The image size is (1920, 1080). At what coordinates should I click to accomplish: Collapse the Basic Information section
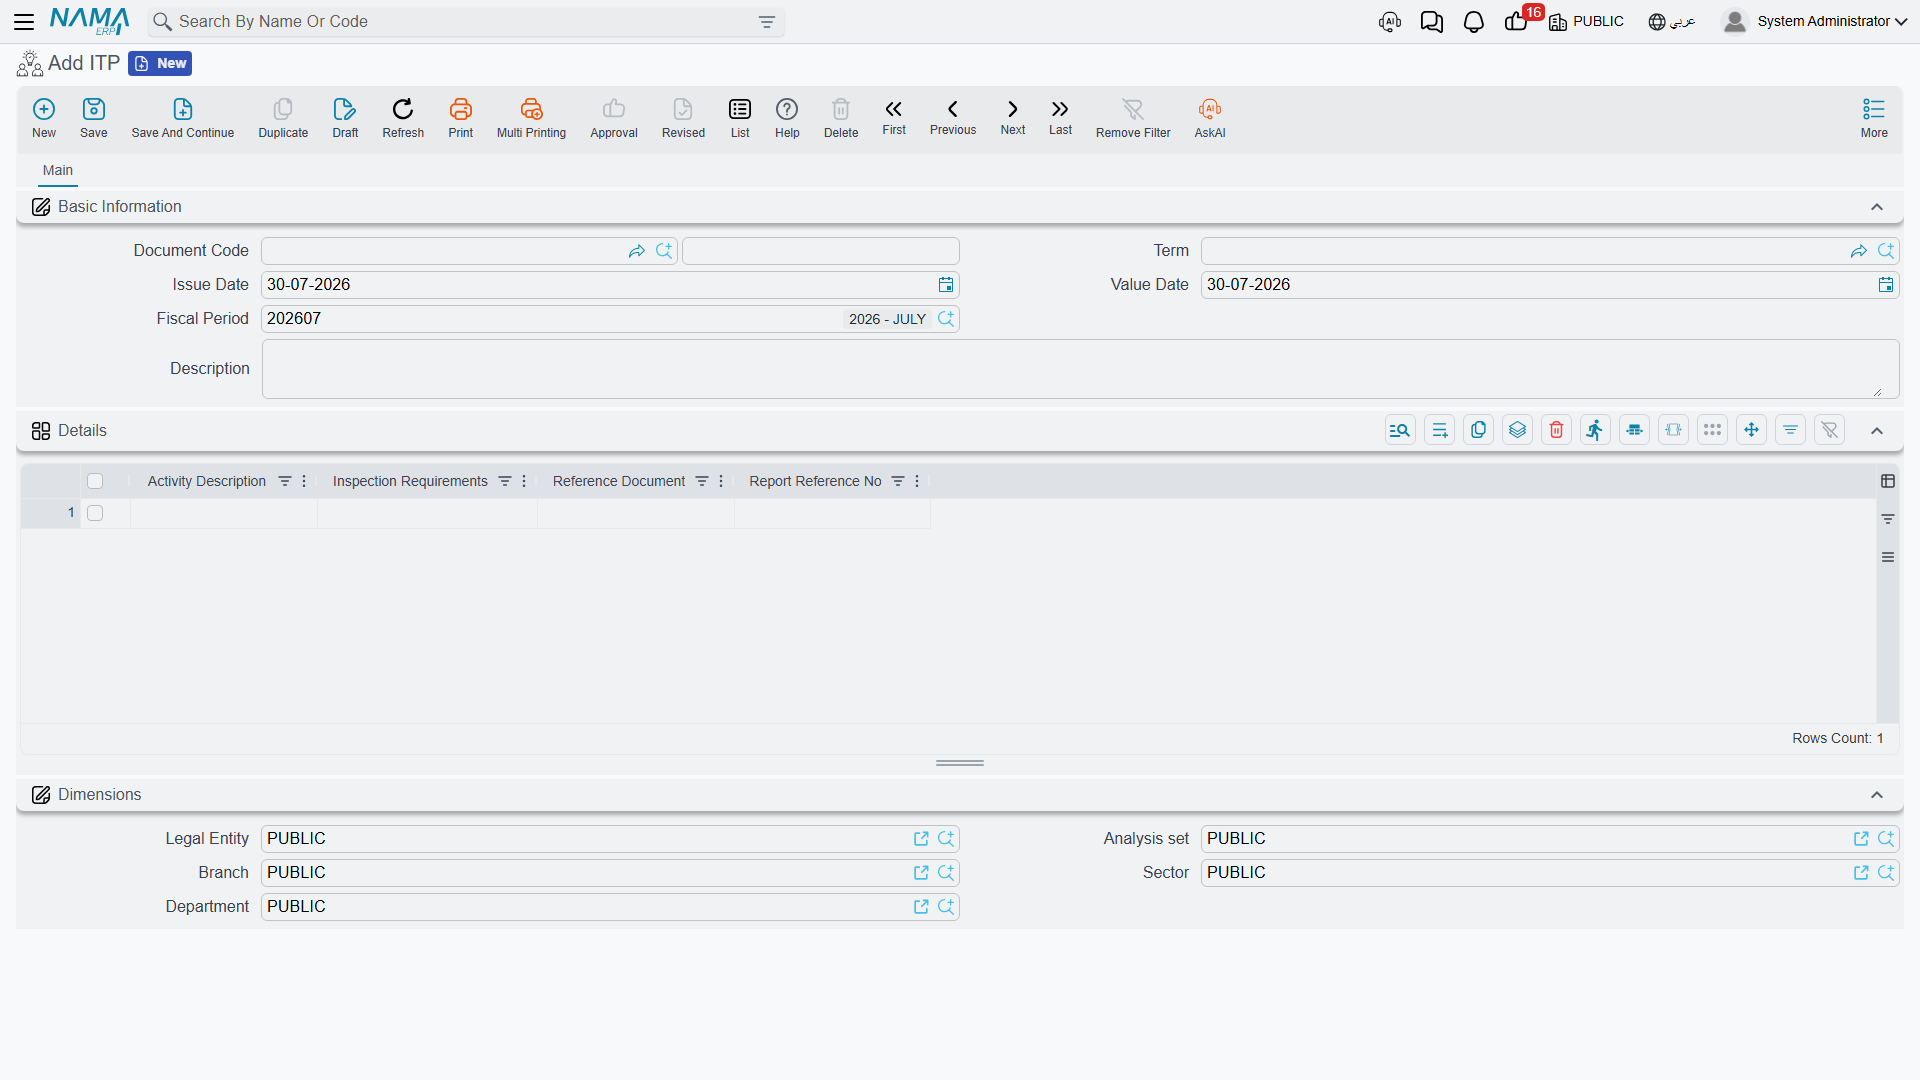pyautogui.click(x=1877, y=207)
